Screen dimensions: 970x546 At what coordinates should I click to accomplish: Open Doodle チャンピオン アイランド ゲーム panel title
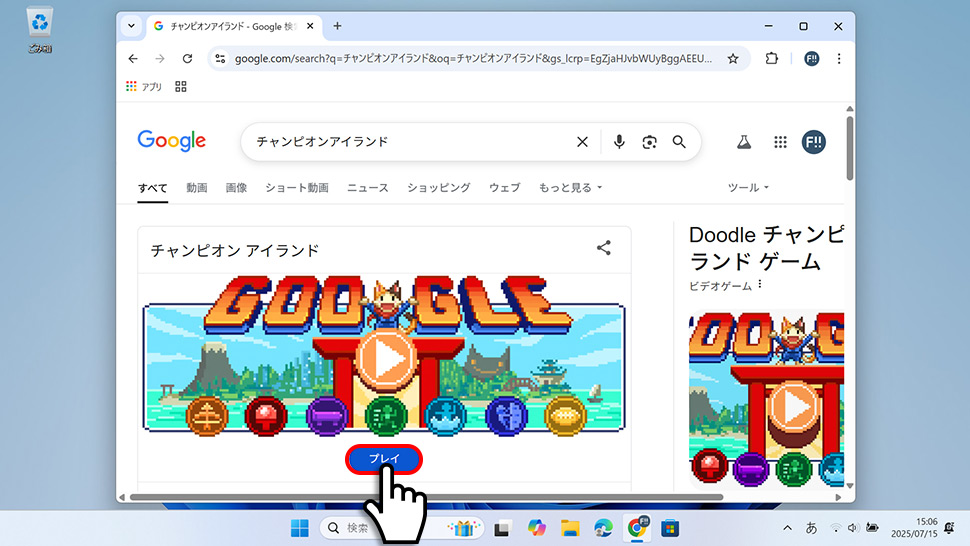[766, 248]
